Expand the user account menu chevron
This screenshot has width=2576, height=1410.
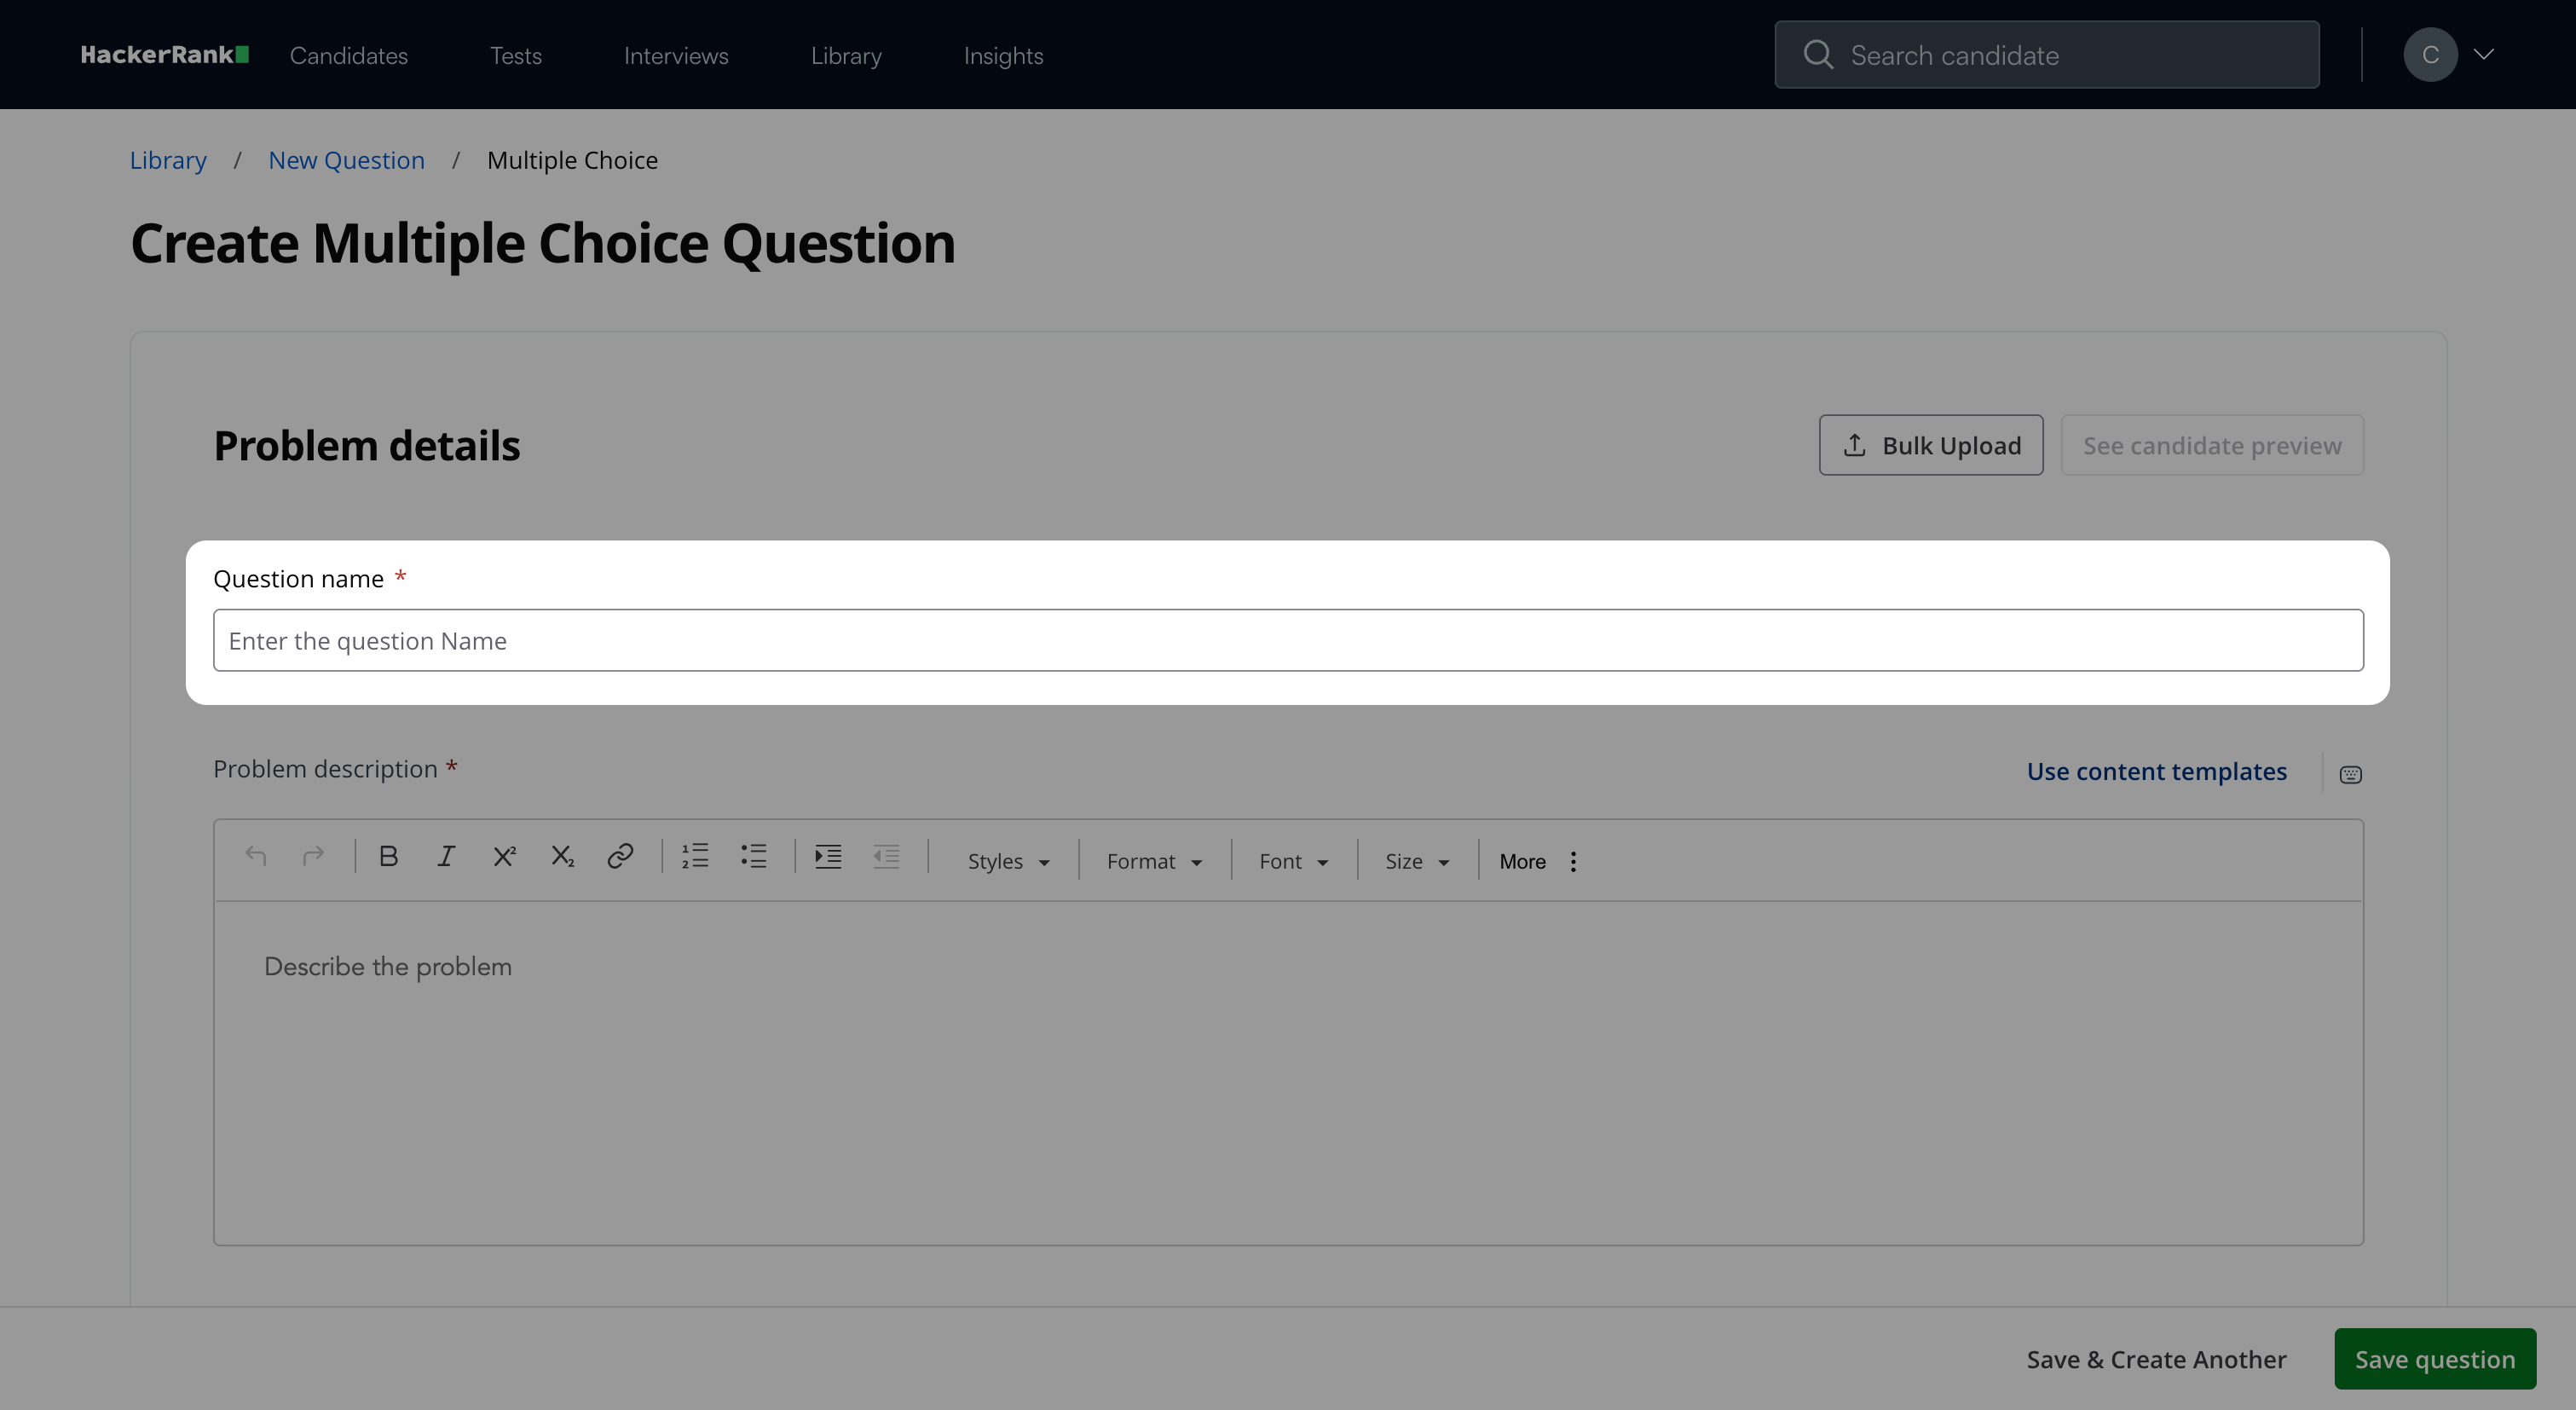coord(2484,55)
